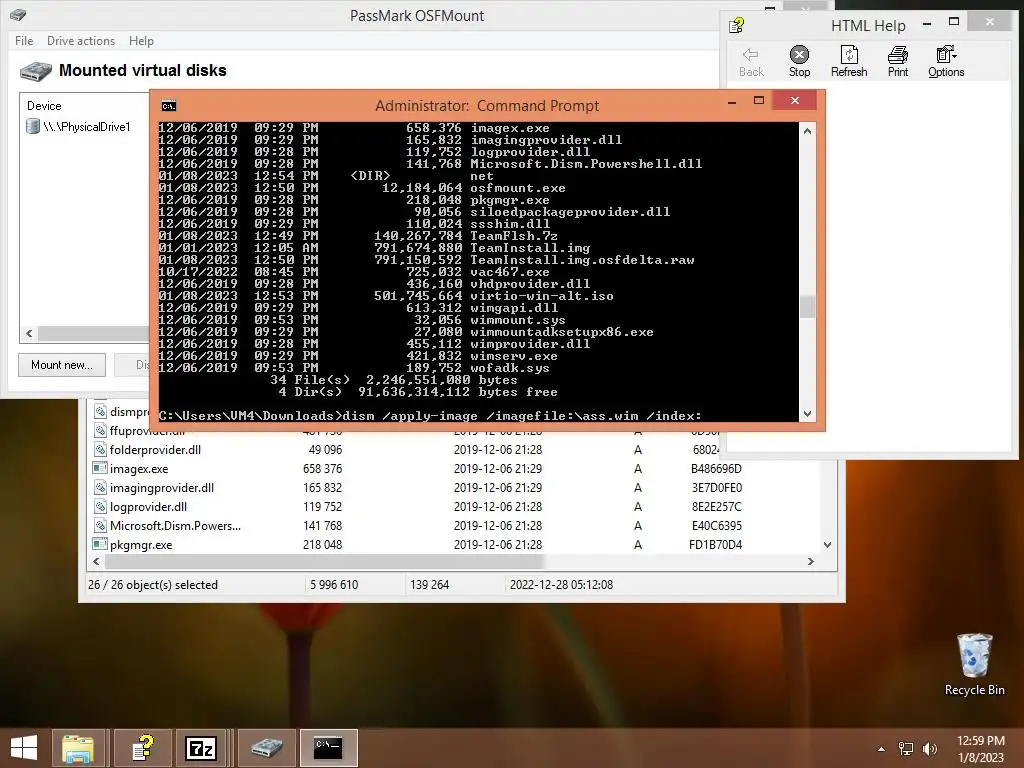
Task: Click the 7-Zip horizontal scrollbar left arrow
Action: tap(97, 561)
